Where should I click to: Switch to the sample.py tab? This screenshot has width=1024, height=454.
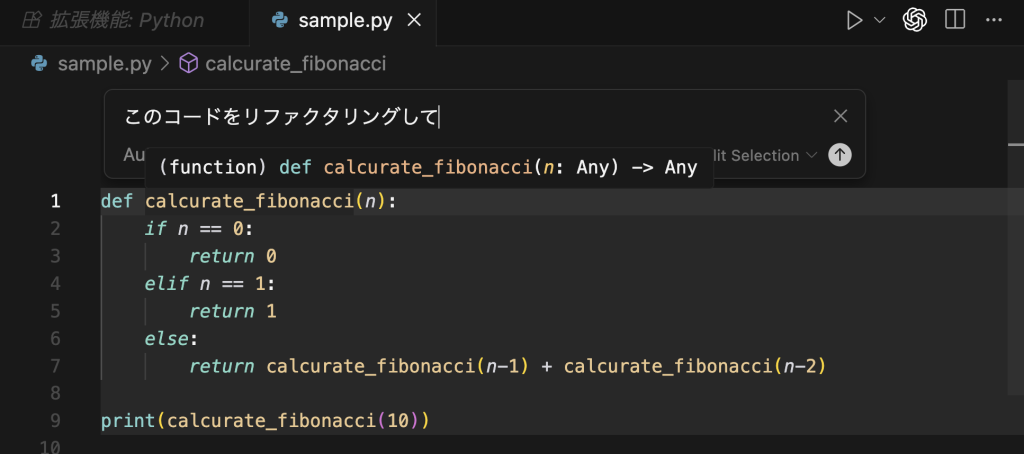(345, 20)
